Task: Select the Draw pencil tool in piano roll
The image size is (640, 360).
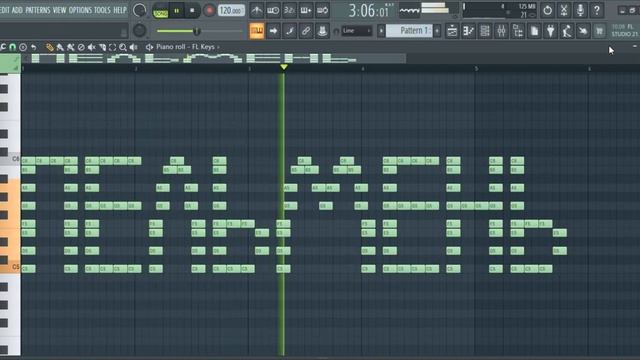Action: click(49, 47)
